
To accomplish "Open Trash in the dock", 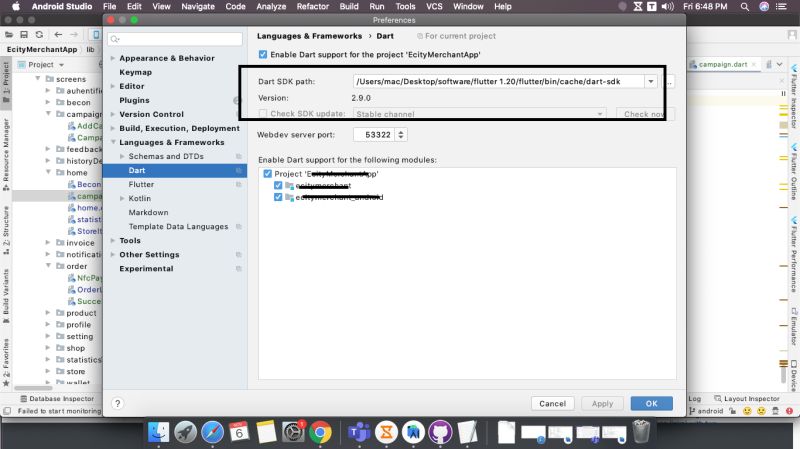I will click(641, 432).
